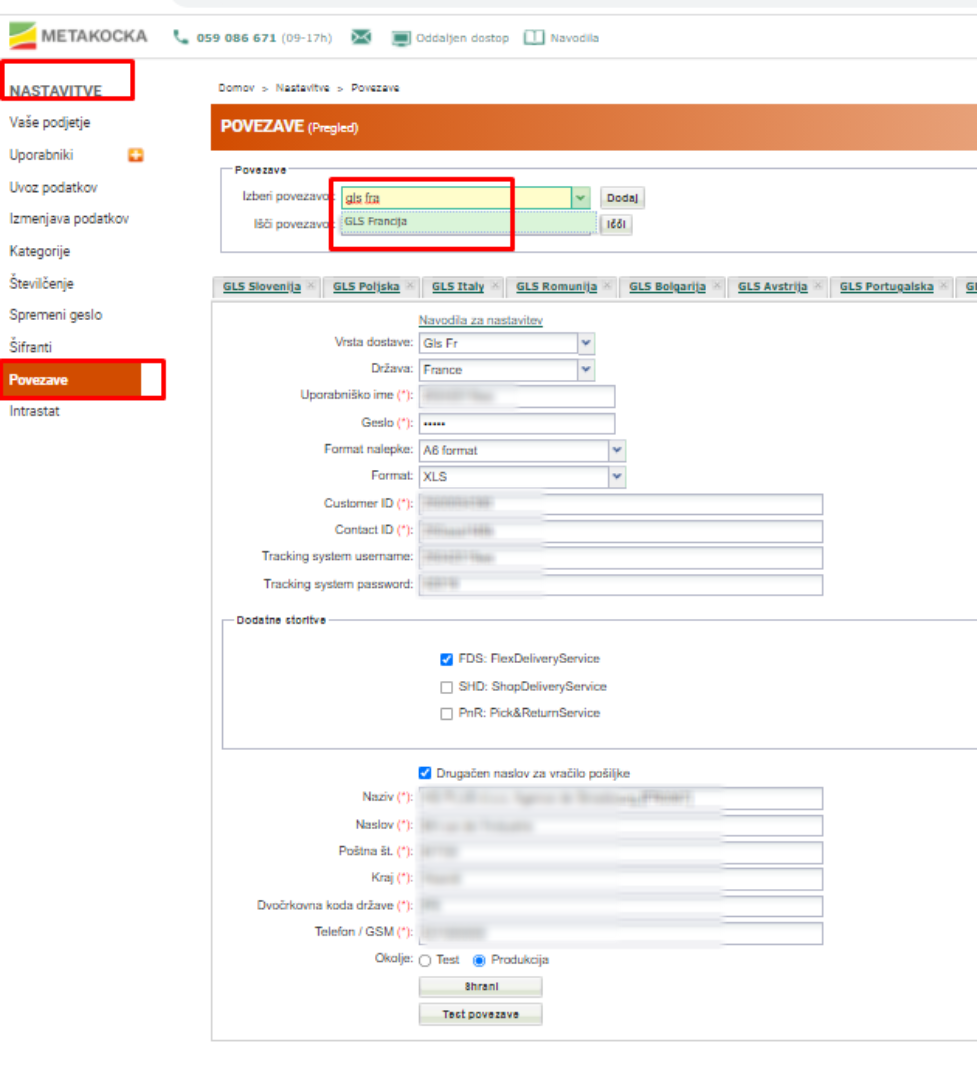Click the Test povezave button
977x1074 pixels.
coord(480,1014)
